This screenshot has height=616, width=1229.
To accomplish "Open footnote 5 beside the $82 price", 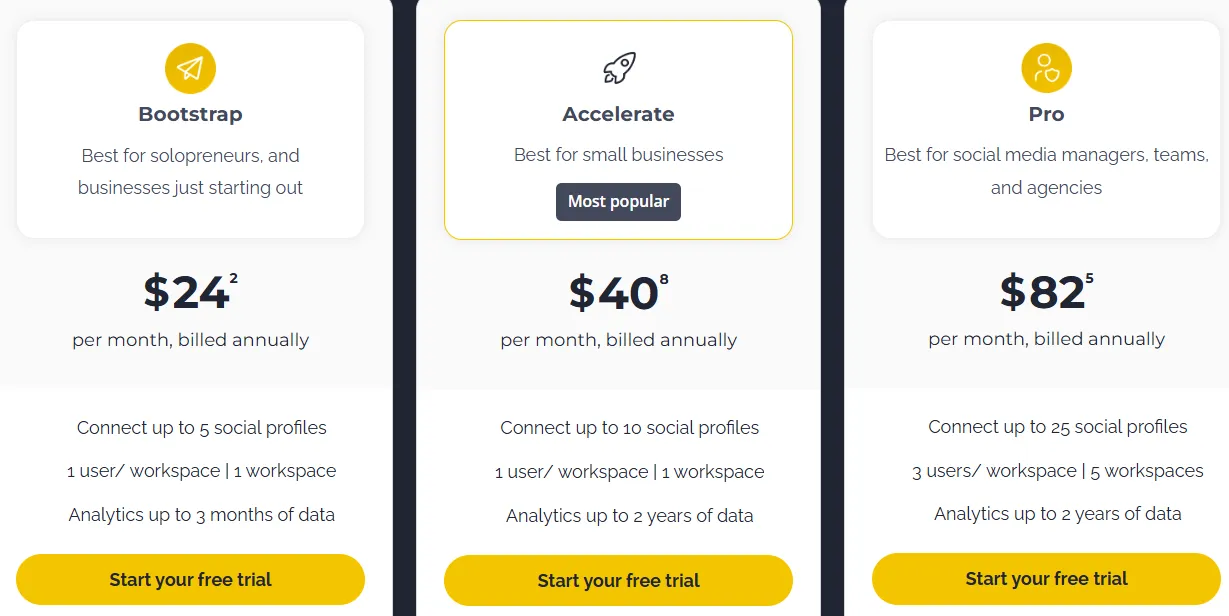I will pos(1090,278).
